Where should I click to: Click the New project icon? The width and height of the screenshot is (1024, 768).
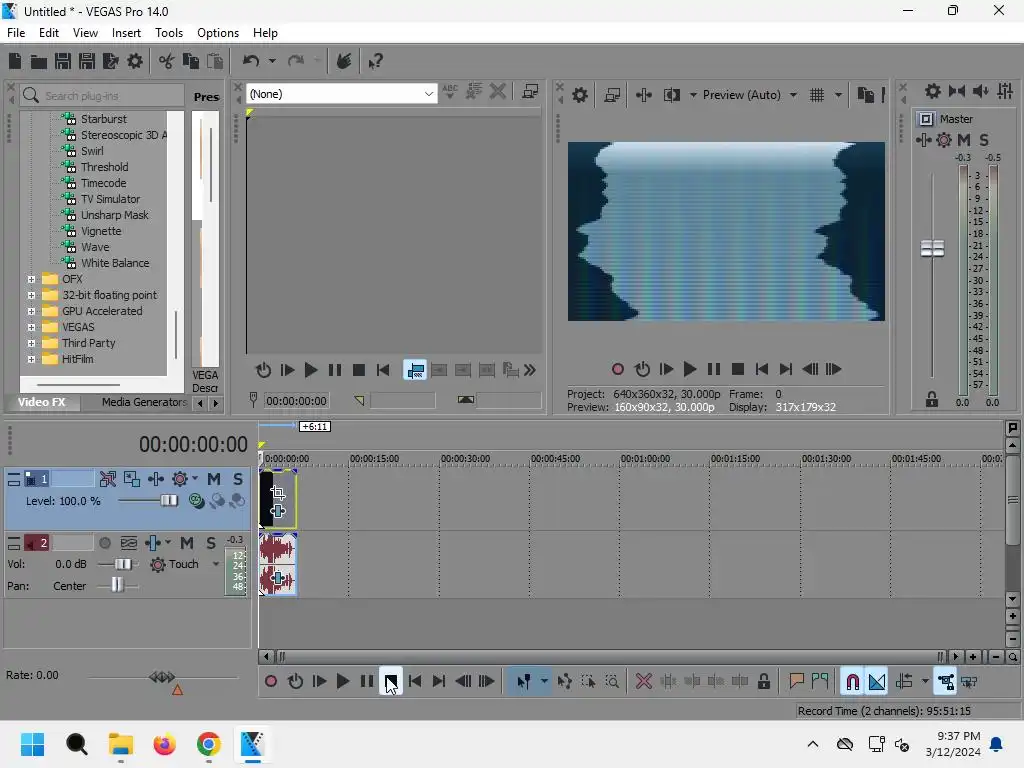[15, 61]
